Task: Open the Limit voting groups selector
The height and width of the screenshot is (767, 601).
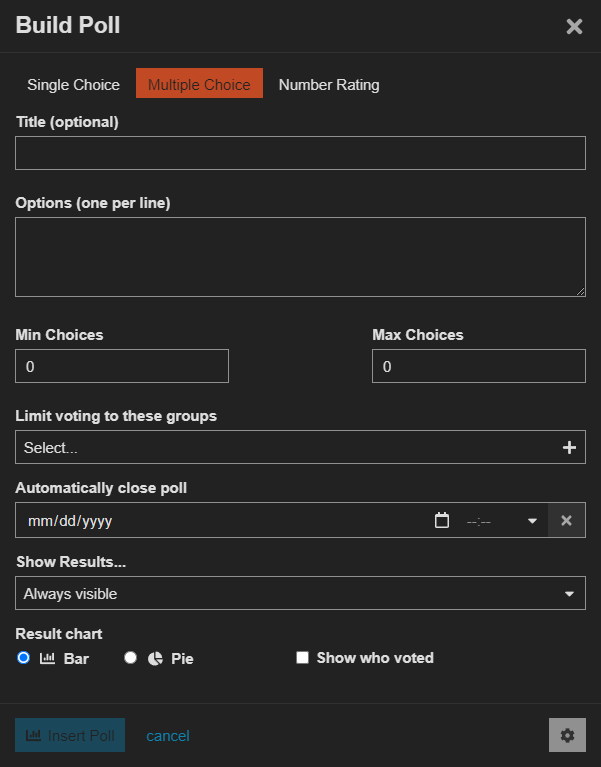Action: click(x=300, y=447)
